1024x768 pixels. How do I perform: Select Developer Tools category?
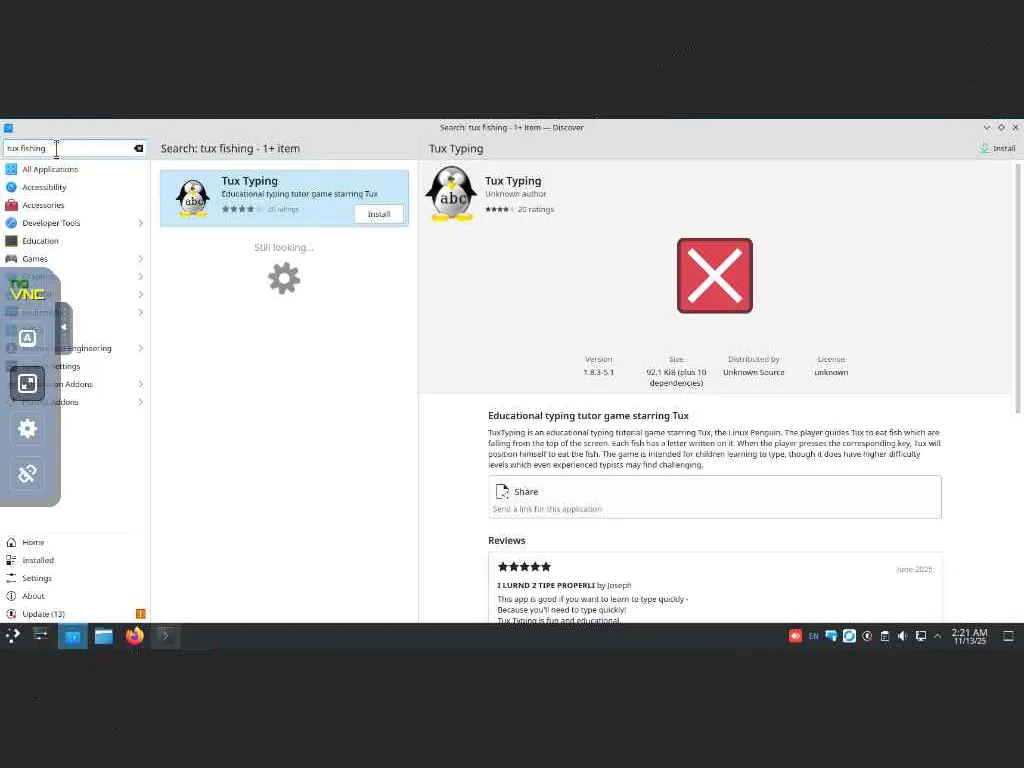[74, 223]
